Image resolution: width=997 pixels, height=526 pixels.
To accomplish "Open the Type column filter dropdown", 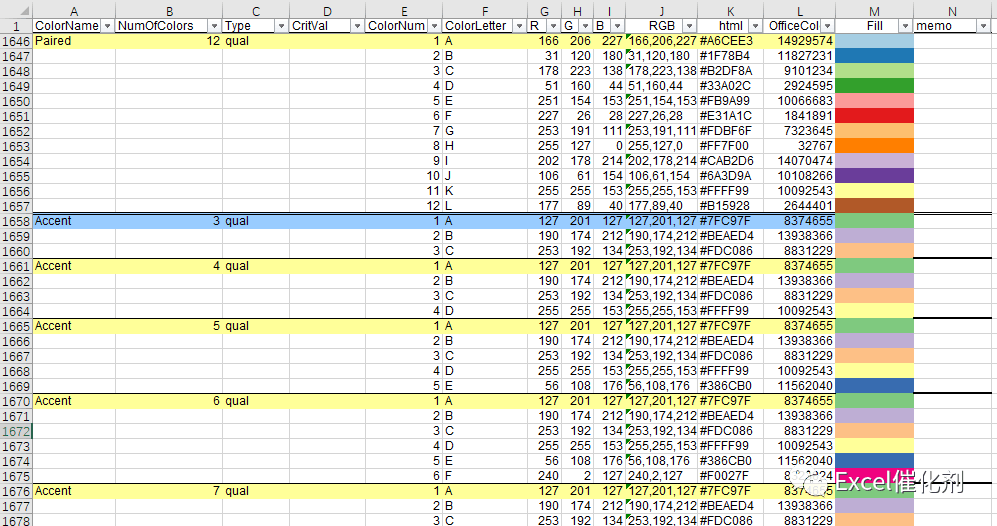I will click(x=281, y=26).
